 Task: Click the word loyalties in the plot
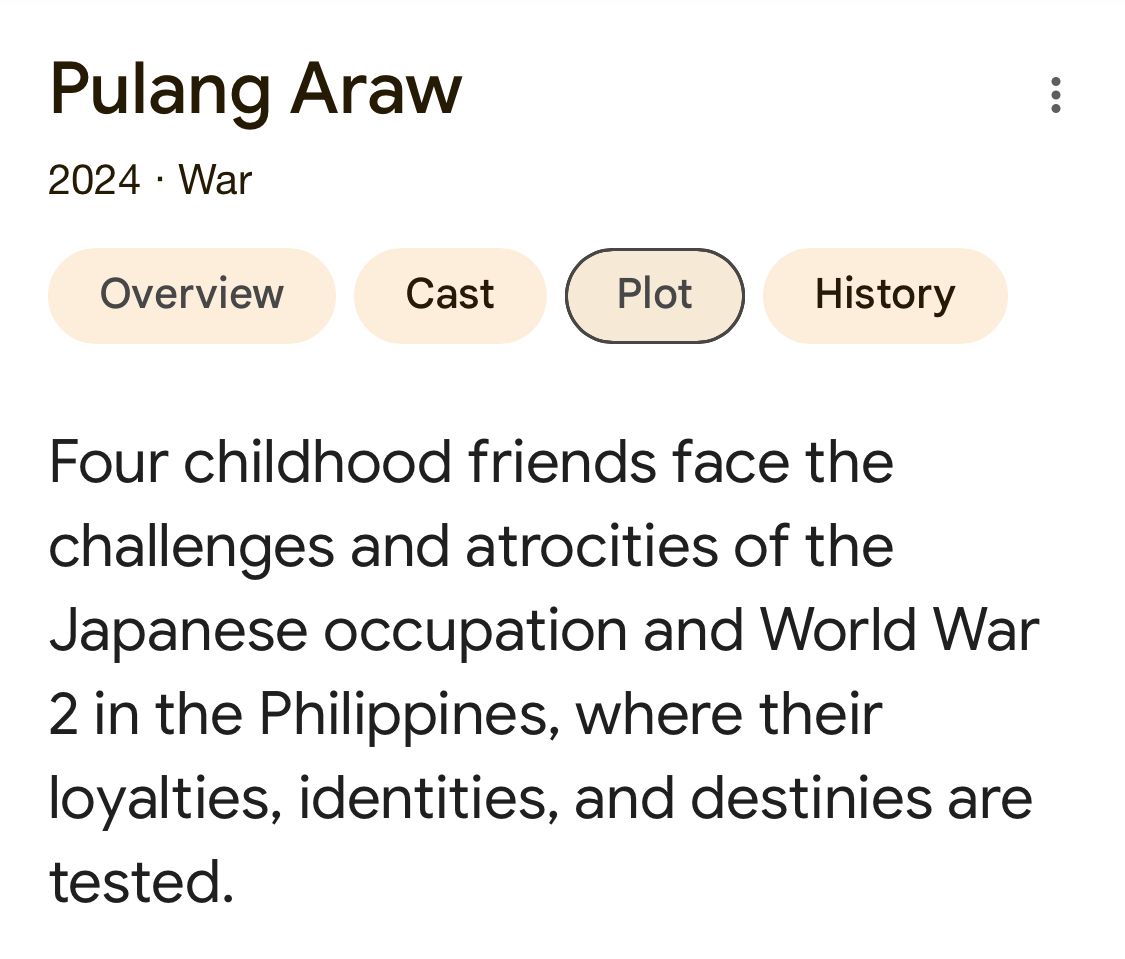tap(166, 799)
